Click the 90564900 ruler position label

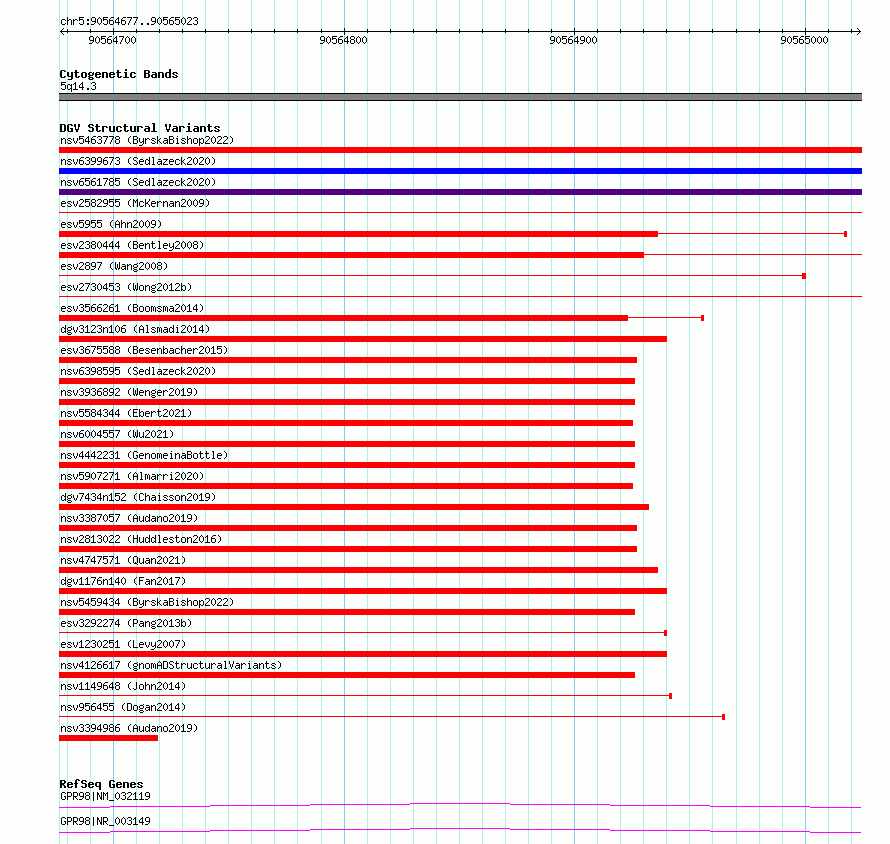tap(573, 40)
